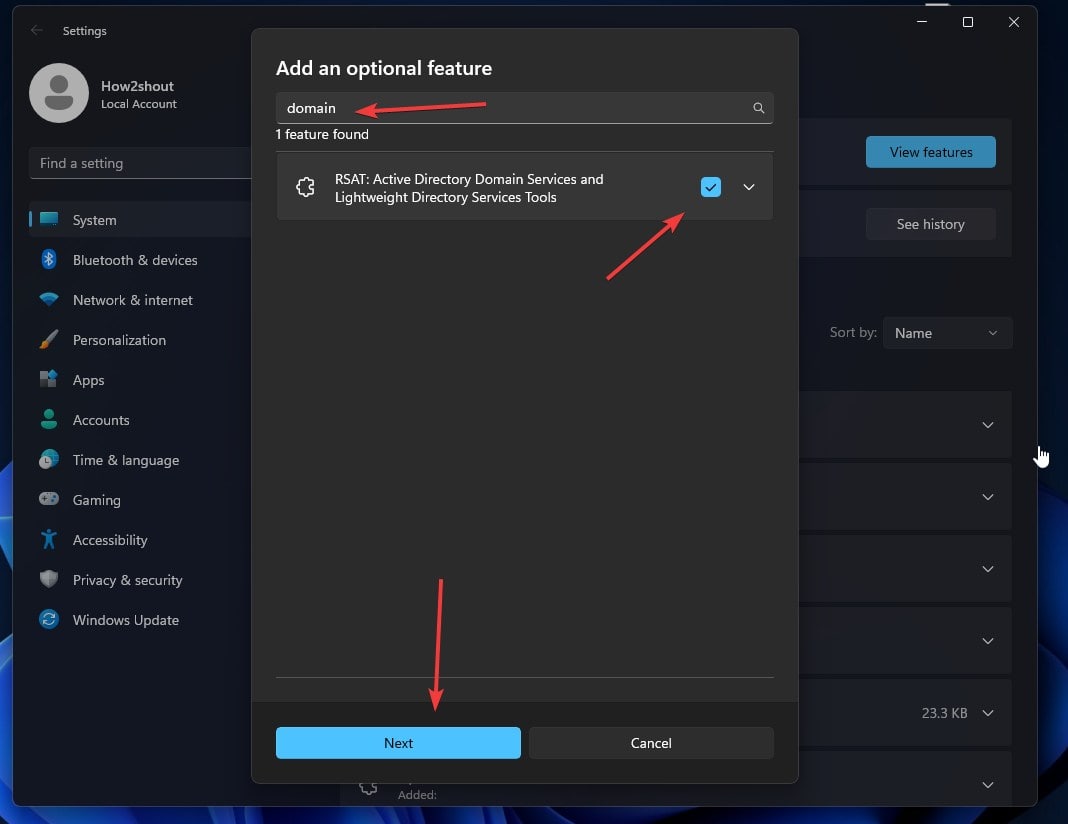Image resolution: width=1068 pixels, height=824 pixels.
Task: Click the Privacy shield icon in sidebar
Action: [48, 579]
